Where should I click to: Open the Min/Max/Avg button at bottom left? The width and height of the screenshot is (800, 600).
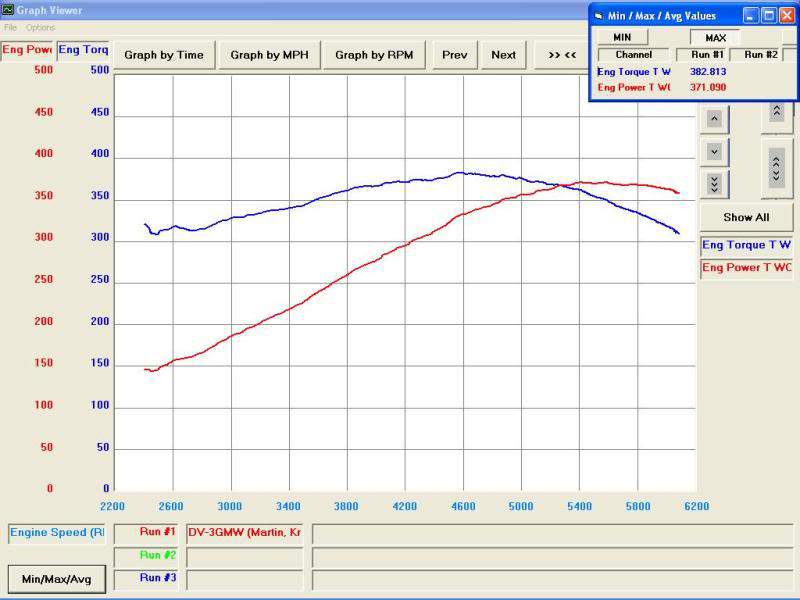[57, 579]
